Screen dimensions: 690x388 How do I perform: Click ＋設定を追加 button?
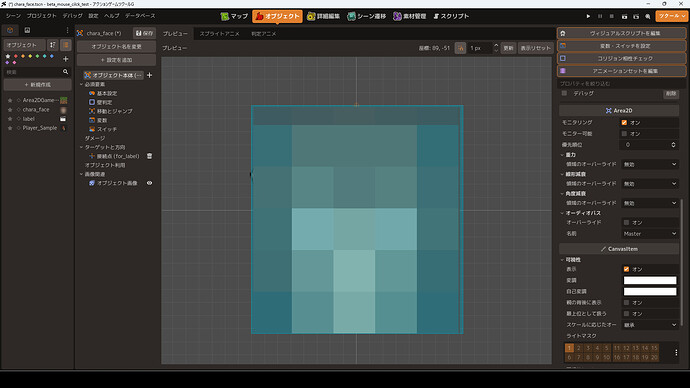tap(116, 60)
